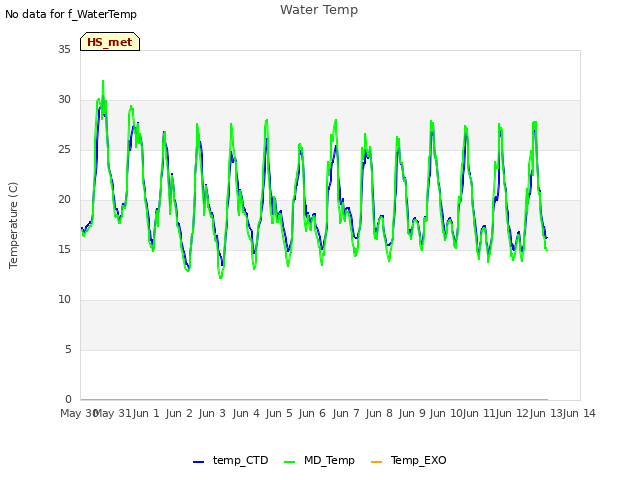Click the Jun 3 date tick label

212,413
